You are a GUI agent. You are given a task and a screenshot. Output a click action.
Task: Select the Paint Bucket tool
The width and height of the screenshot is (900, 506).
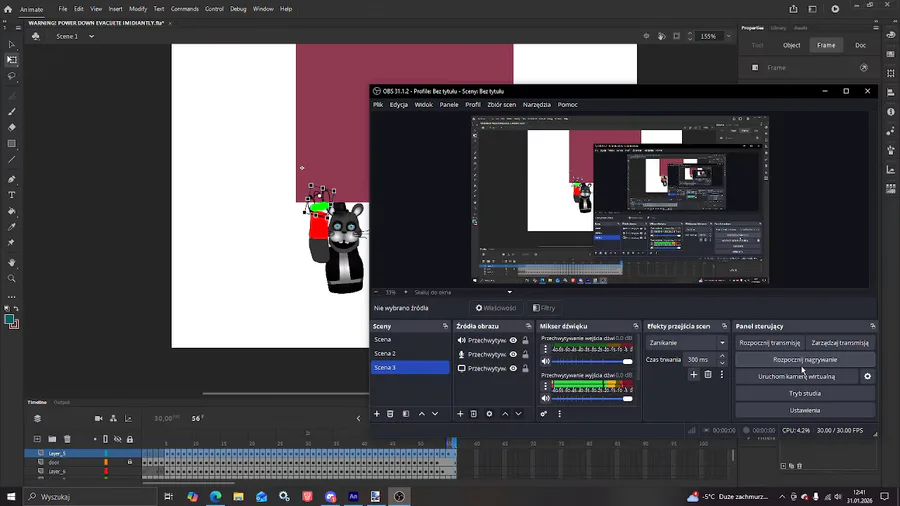[x=11, y=211]
